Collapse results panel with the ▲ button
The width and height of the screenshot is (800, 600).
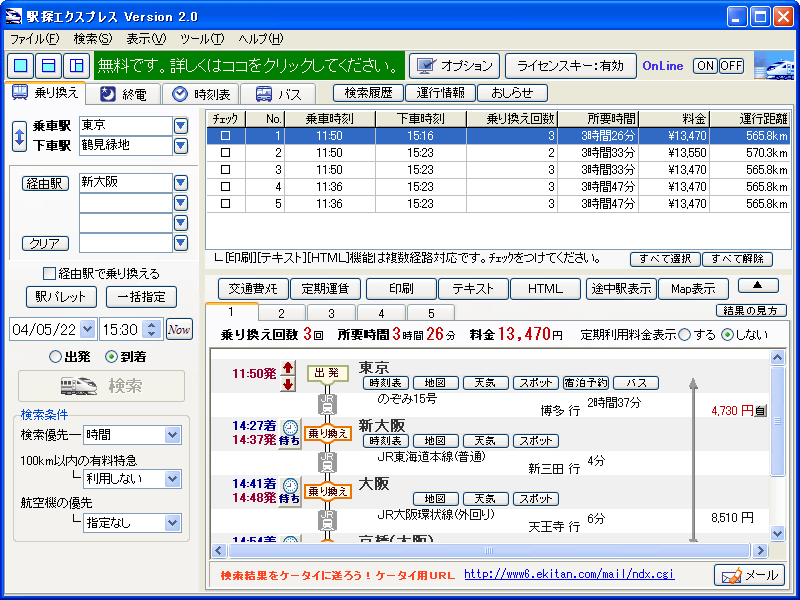pos(758,286)
